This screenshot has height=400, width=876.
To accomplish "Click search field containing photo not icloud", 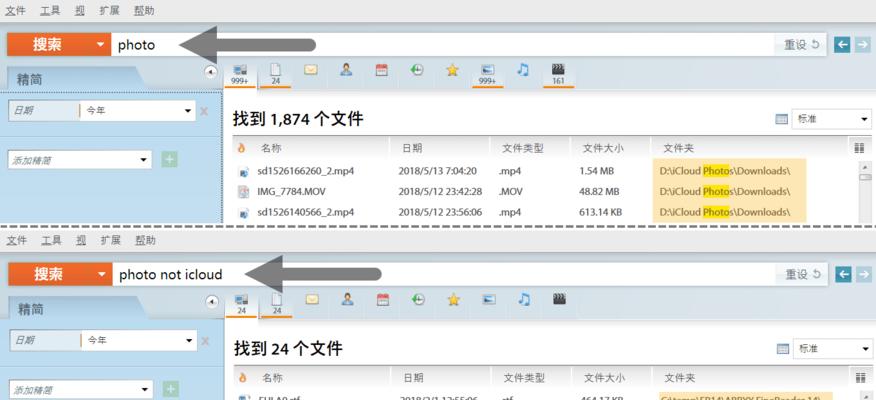I will point(442,274).
